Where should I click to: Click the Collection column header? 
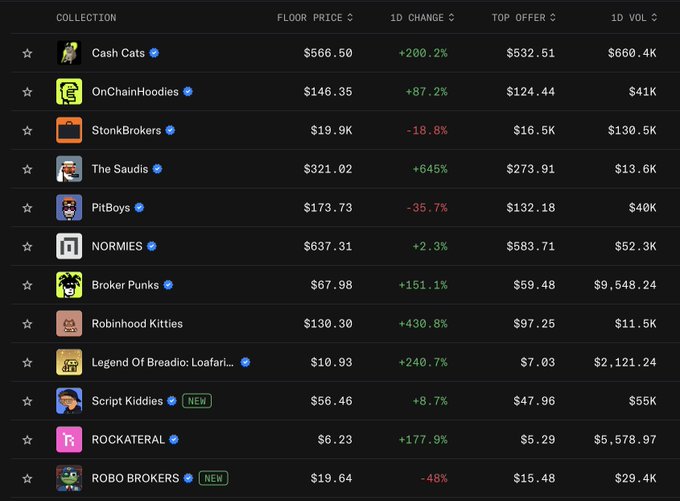pos(86,18)
